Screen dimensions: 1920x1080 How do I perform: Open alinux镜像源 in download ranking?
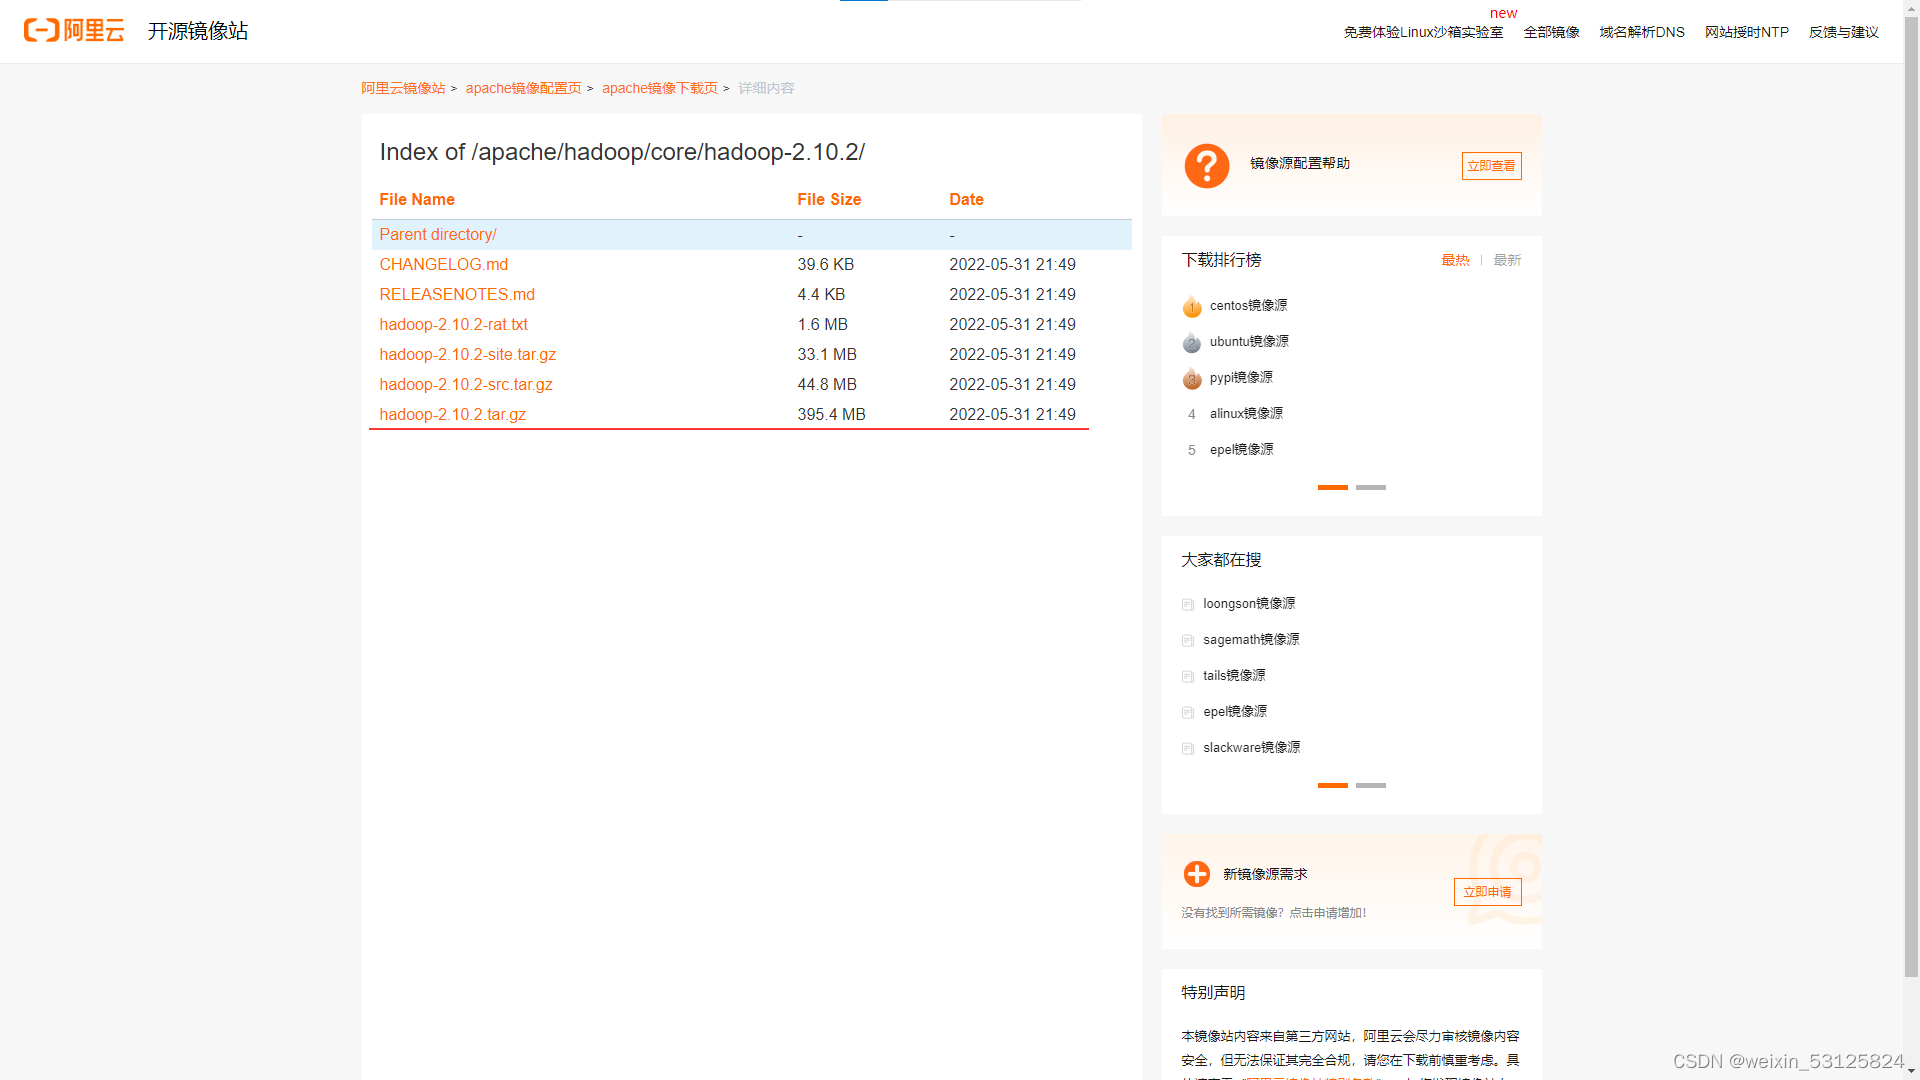[1246, 414]
